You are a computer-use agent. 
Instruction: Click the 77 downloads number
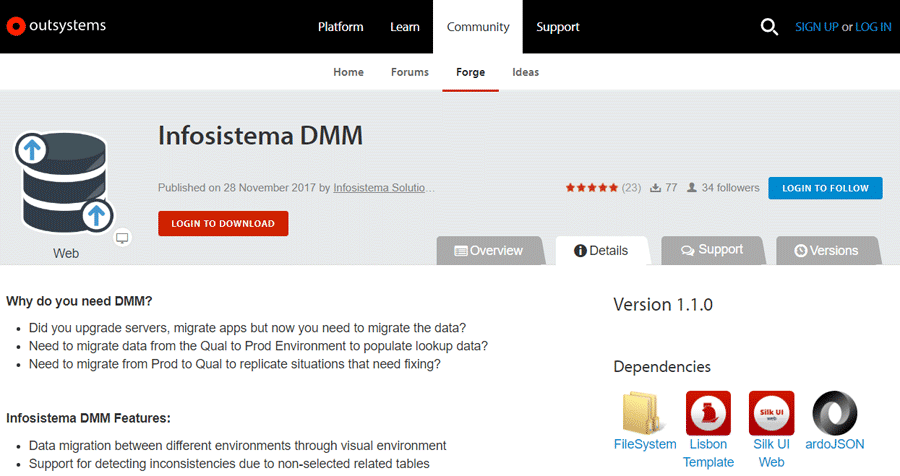[671, 188]
